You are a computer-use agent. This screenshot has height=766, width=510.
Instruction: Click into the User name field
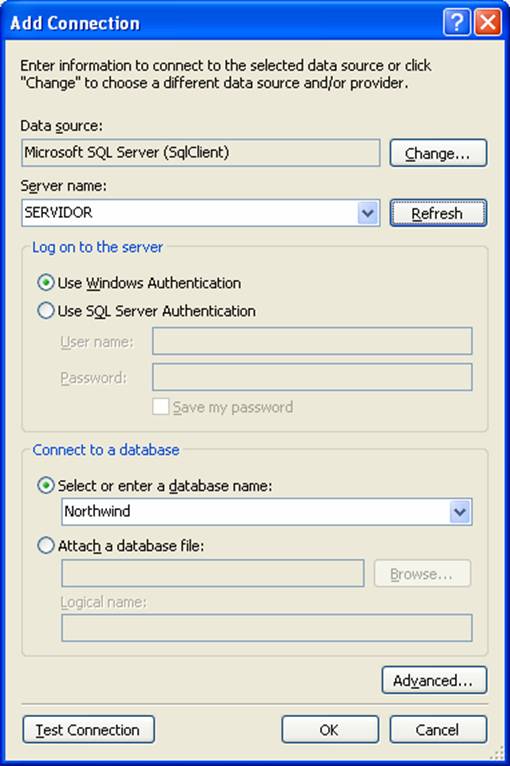tap(312, 341)
